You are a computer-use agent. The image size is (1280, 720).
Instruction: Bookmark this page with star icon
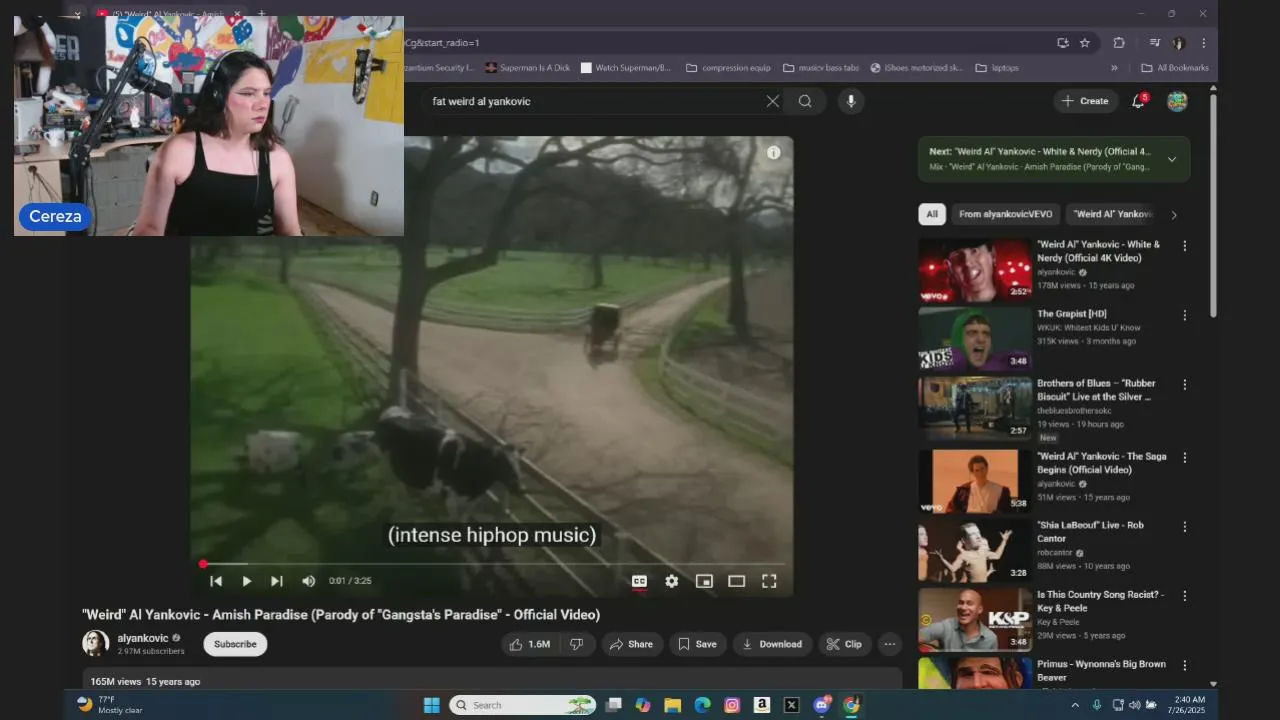1085,43
